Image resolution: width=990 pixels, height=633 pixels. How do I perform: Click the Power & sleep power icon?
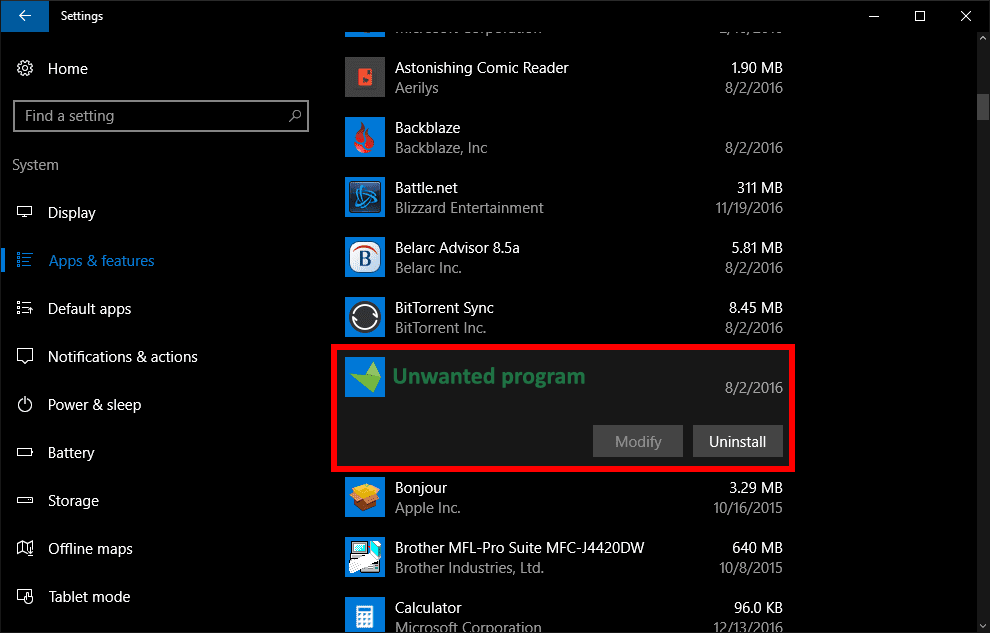[x=25, y=404]
